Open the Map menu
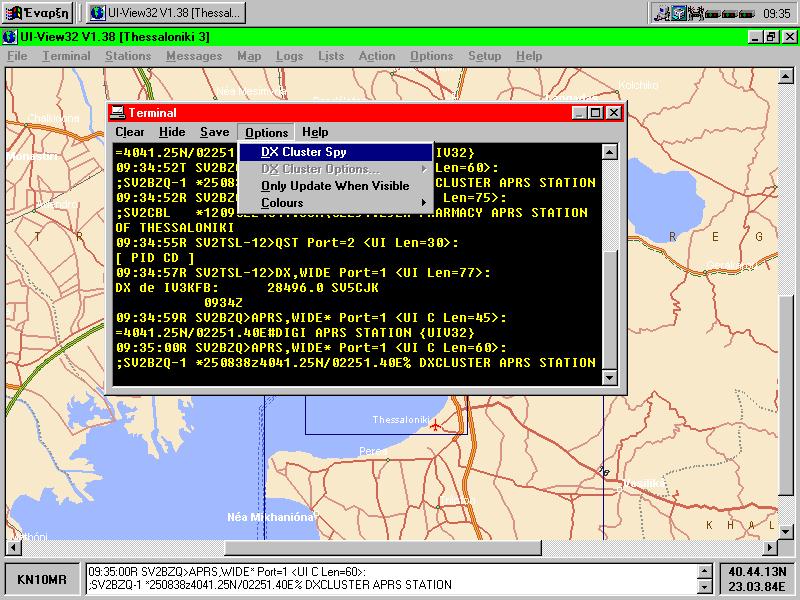 pyautogui.click(x=249, y=56)
